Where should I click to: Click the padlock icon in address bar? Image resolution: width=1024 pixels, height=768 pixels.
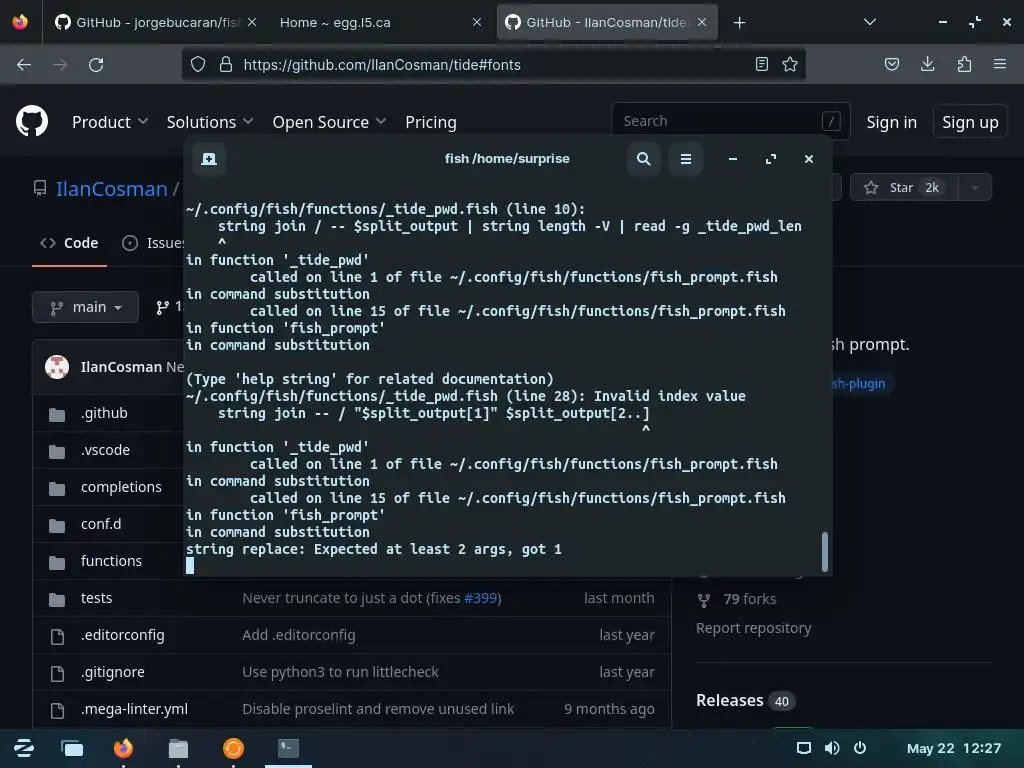point(225,65)
